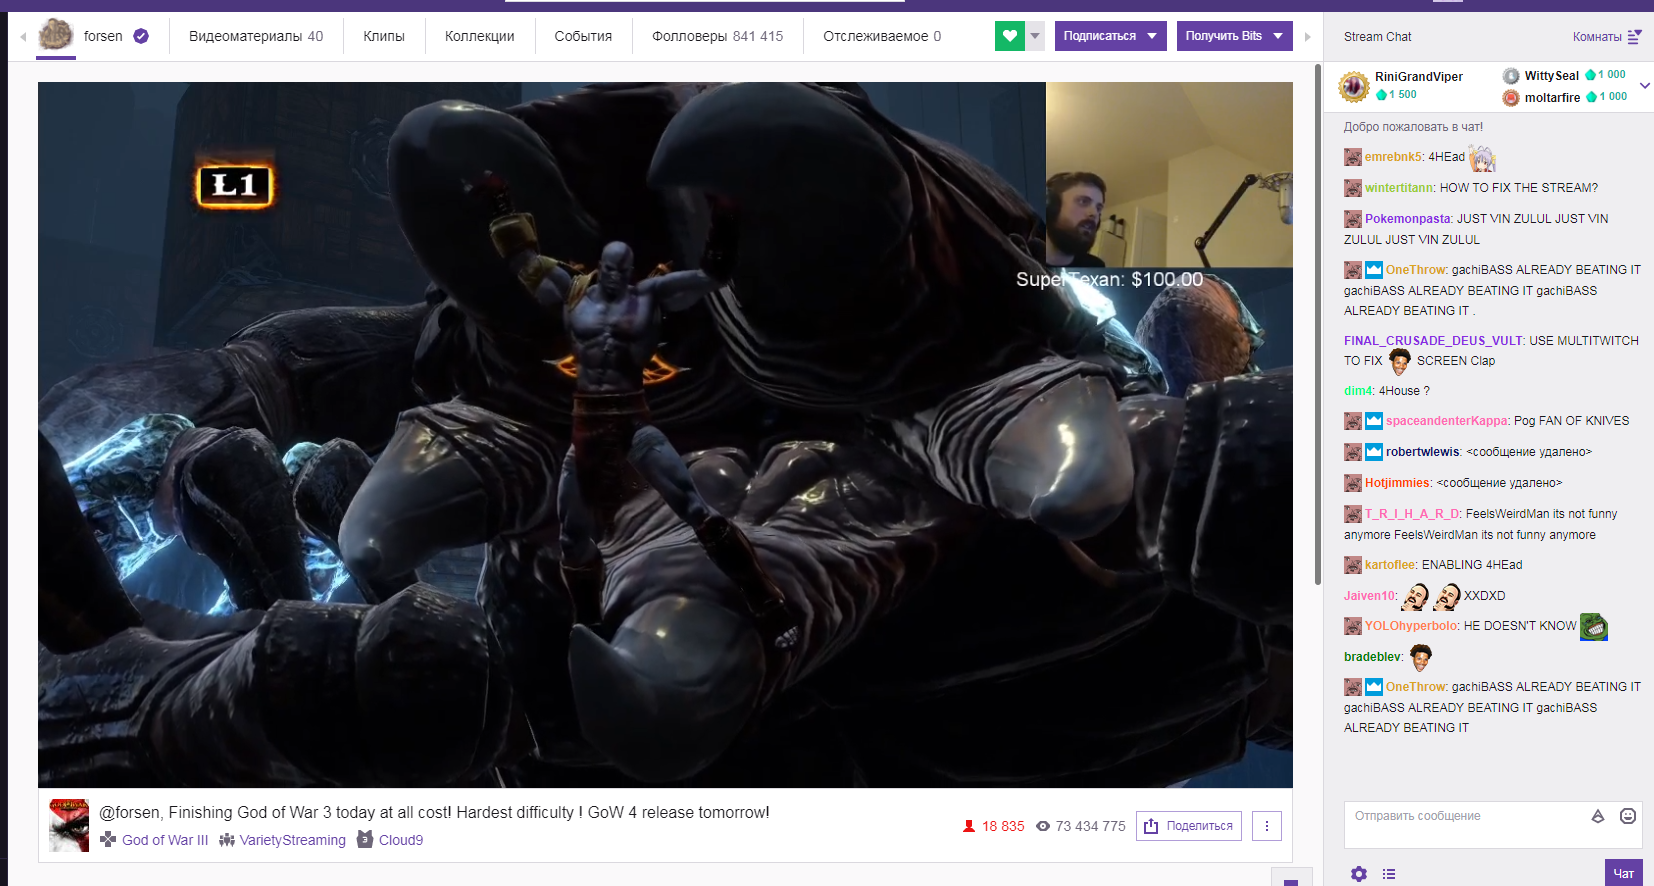This screenshot has width=1654, height=886.
Task: Open the Видеоматериалы tab
Action: click(x=256, y=36)
